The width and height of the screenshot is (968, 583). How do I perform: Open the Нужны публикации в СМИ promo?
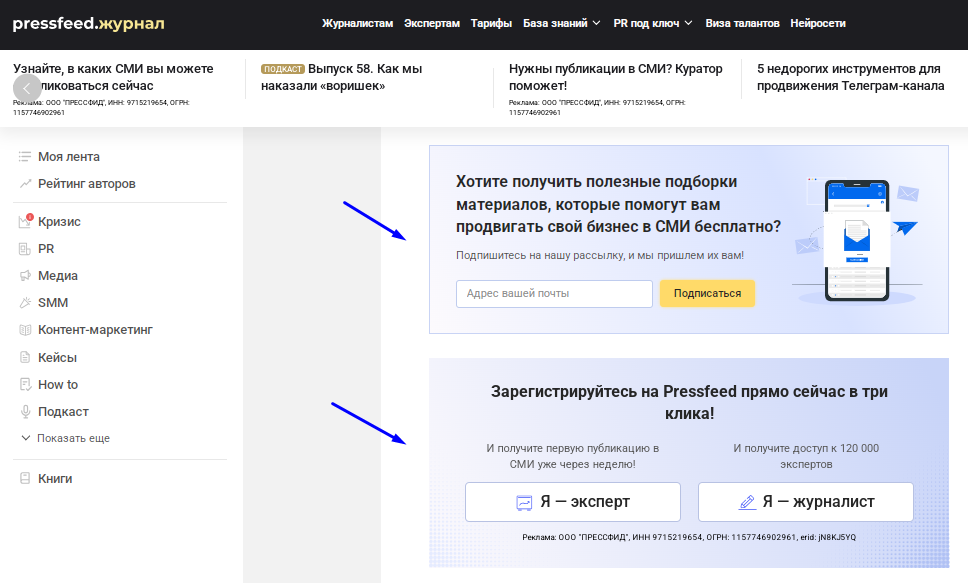[615, 77]
